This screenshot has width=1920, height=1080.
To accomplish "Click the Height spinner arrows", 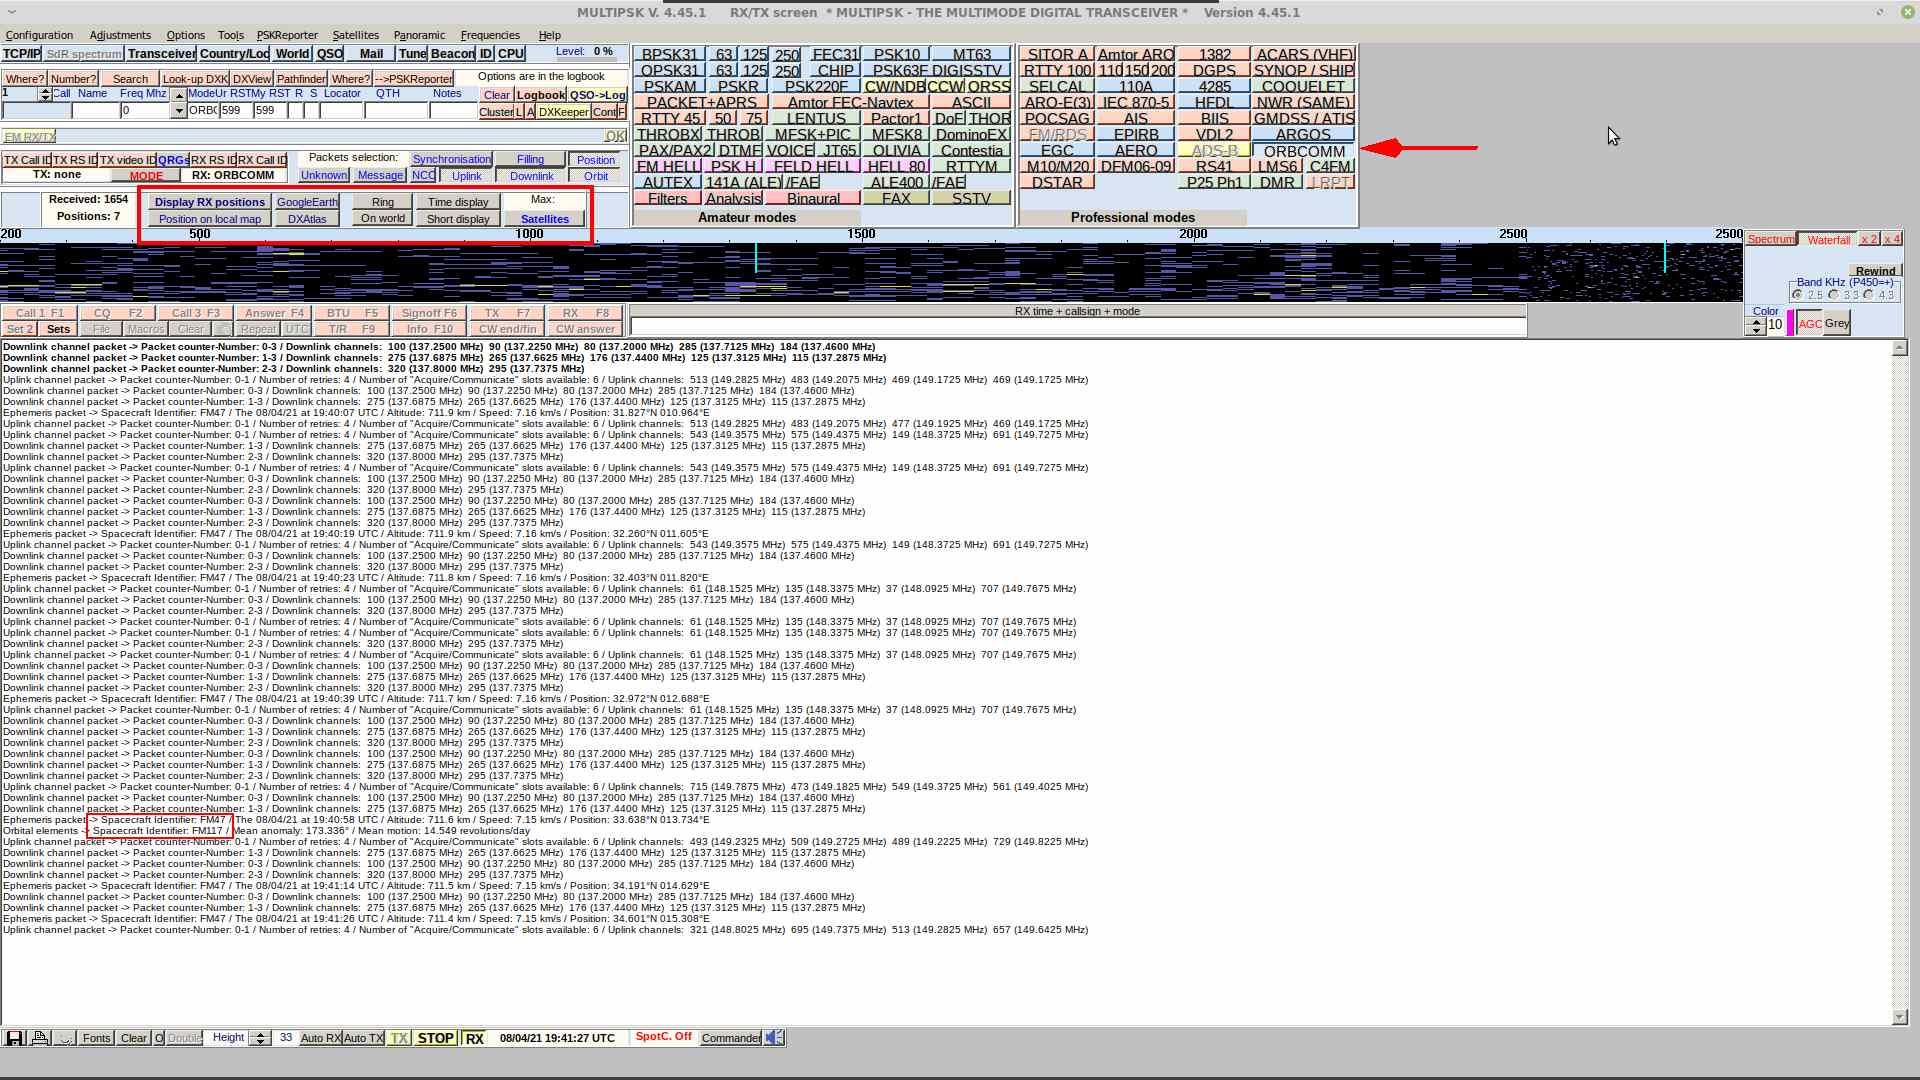I will pyautogui.click(x=260, y=1038).
